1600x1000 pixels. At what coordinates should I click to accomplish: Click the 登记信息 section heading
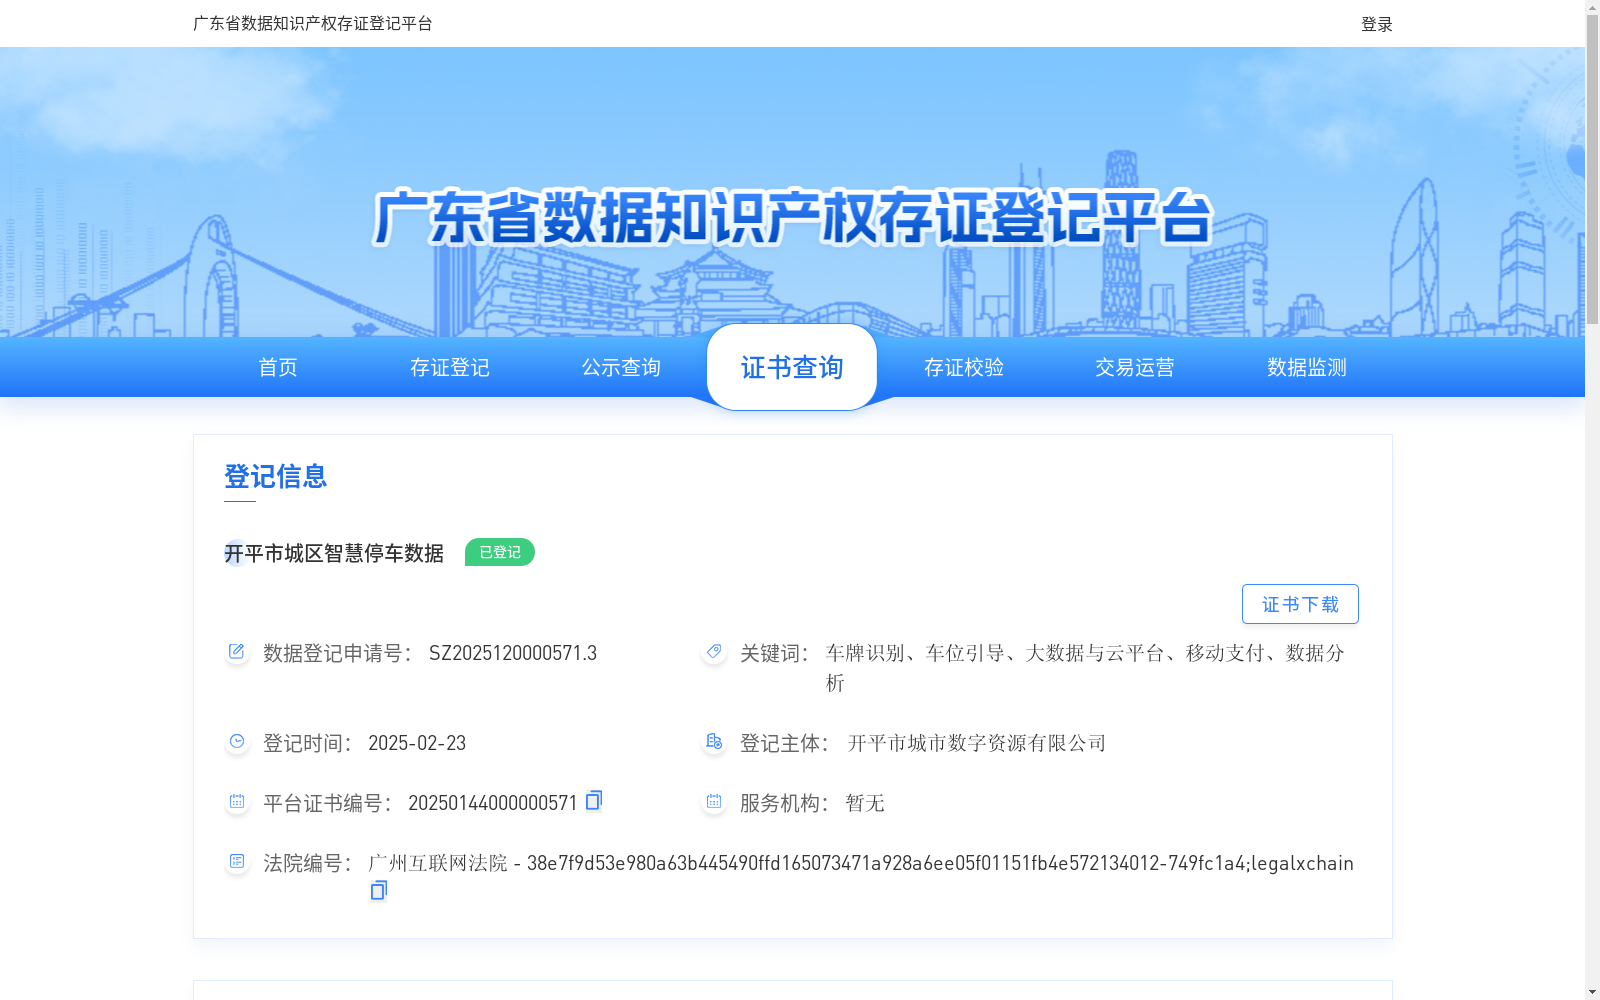(x=276, y=476)
